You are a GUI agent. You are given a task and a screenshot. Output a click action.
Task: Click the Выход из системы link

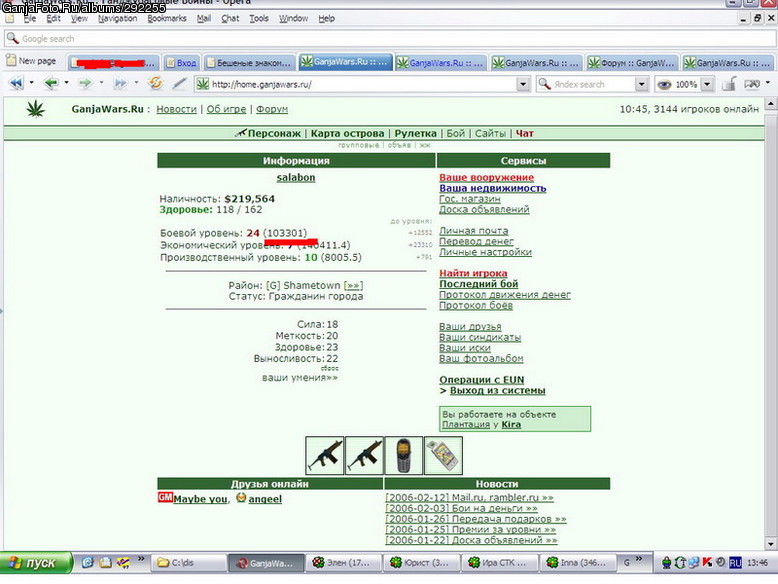497,390
